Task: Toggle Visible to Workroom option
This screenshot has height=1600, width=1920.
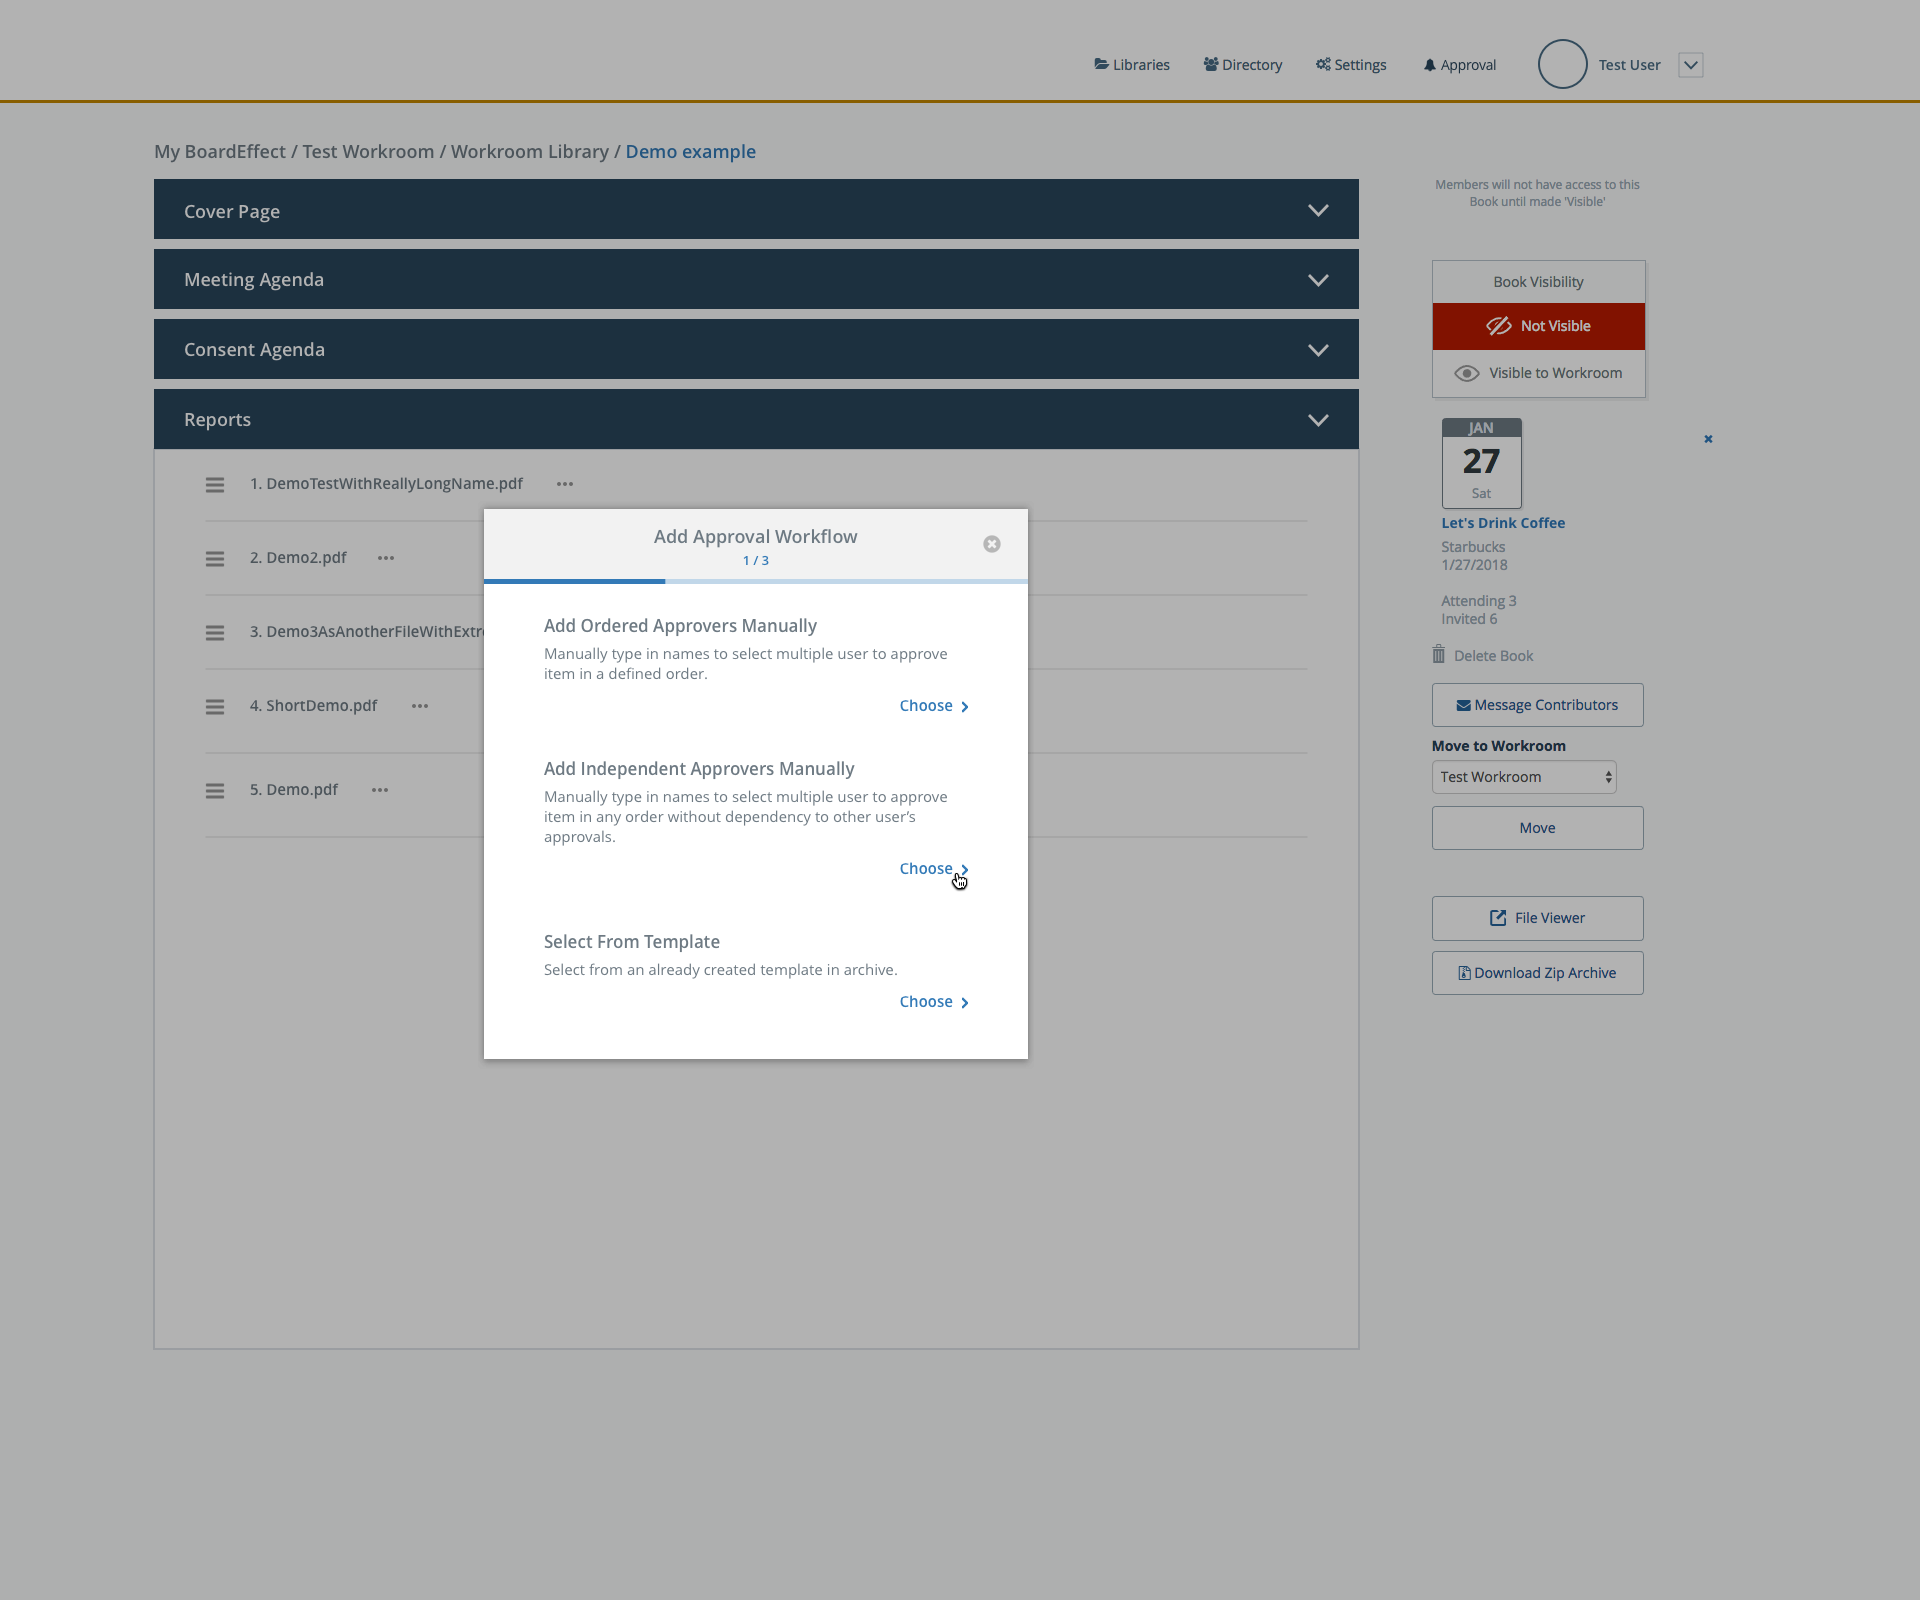Action: point(1538,373)
